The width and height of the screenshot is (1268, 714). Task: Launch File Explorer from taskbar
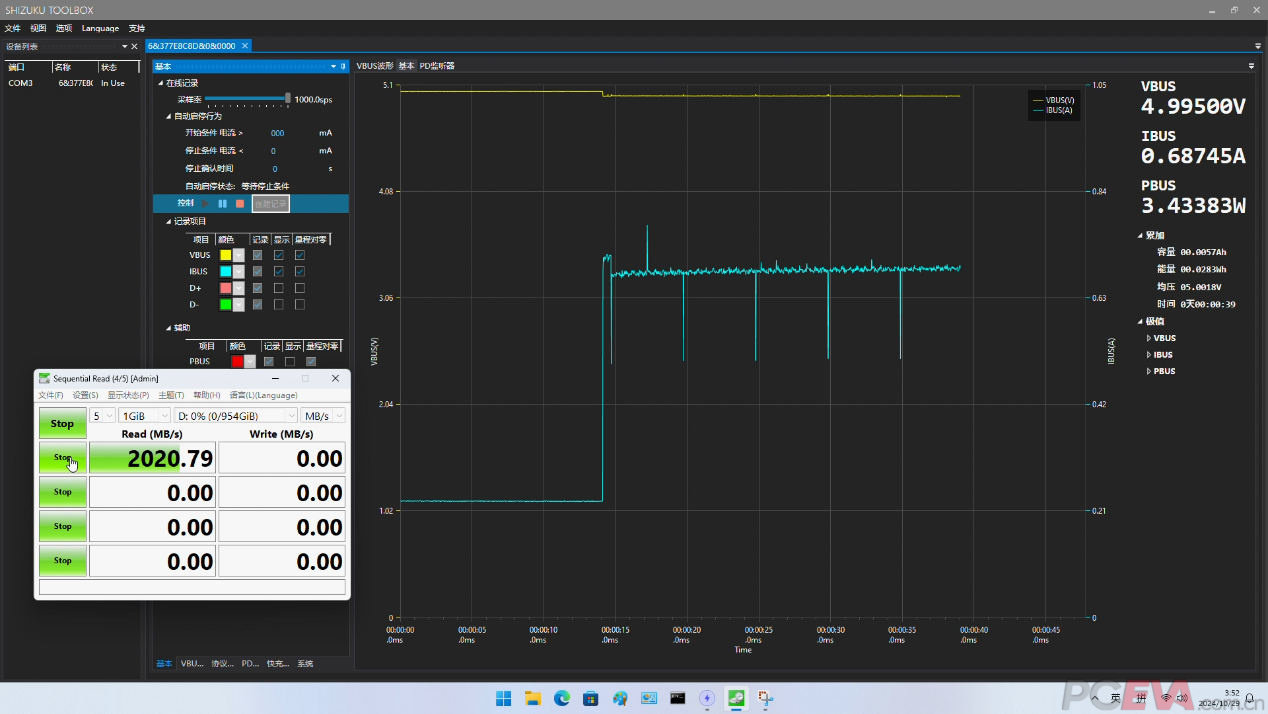click(x=533, y=698)
